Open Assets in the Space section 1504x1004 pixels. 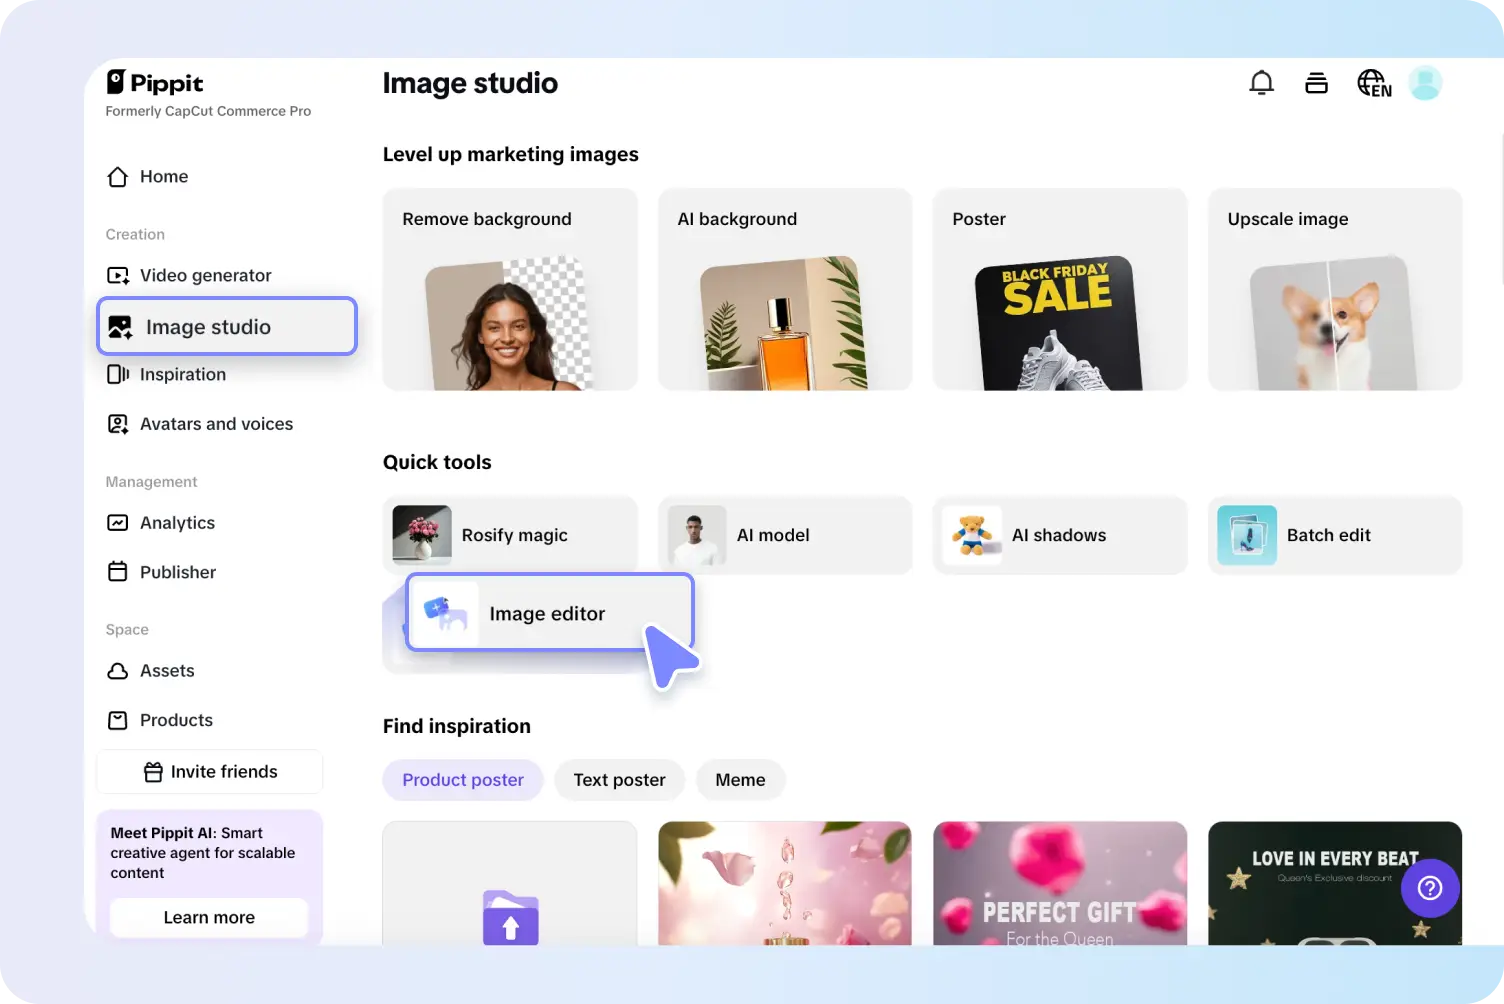point(167,670)
